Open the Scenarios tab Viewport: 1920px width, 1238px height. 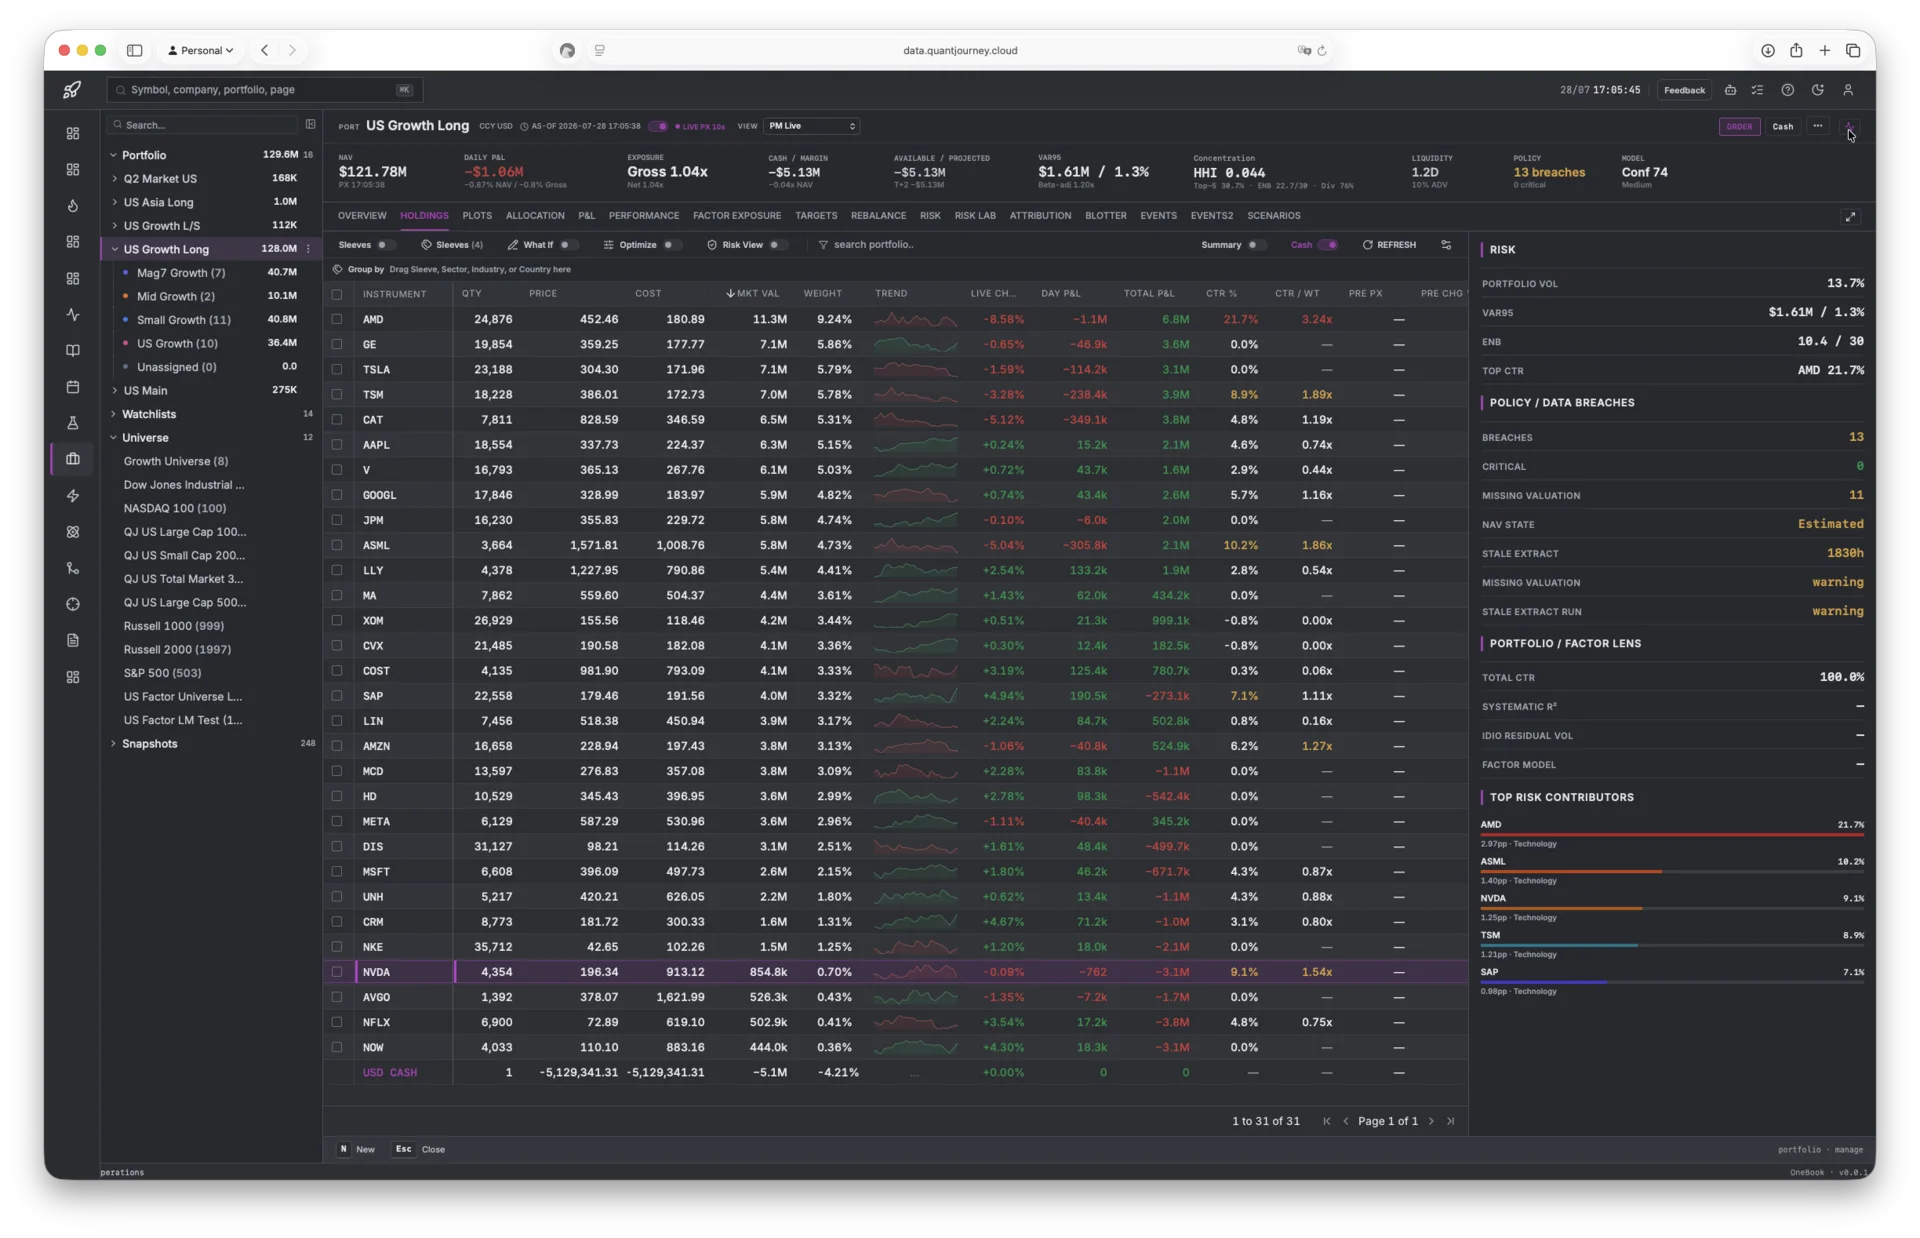click(1273, 216)
